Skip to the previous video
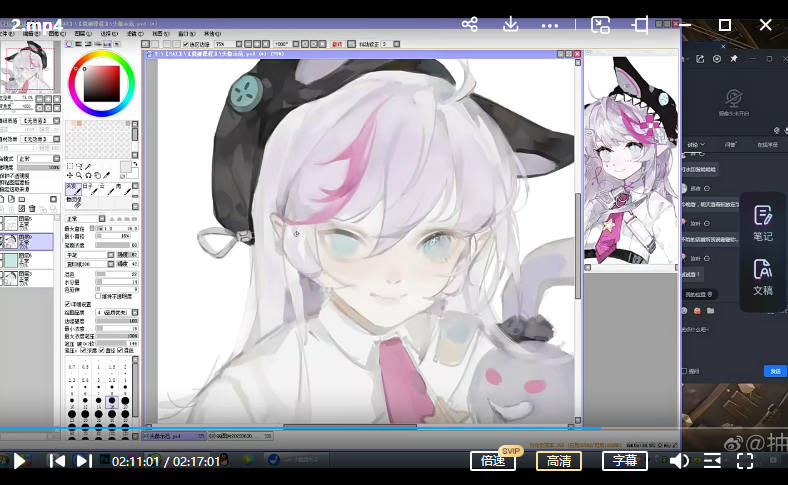This screenshot has height=485, width=788. coord(57,461)
